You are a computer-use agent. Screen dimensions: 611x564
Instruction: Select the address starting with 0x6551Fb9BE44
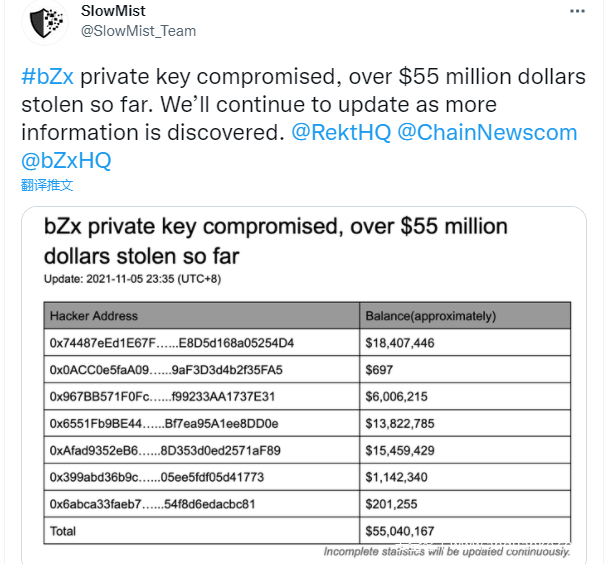click(x=164, y=424)
